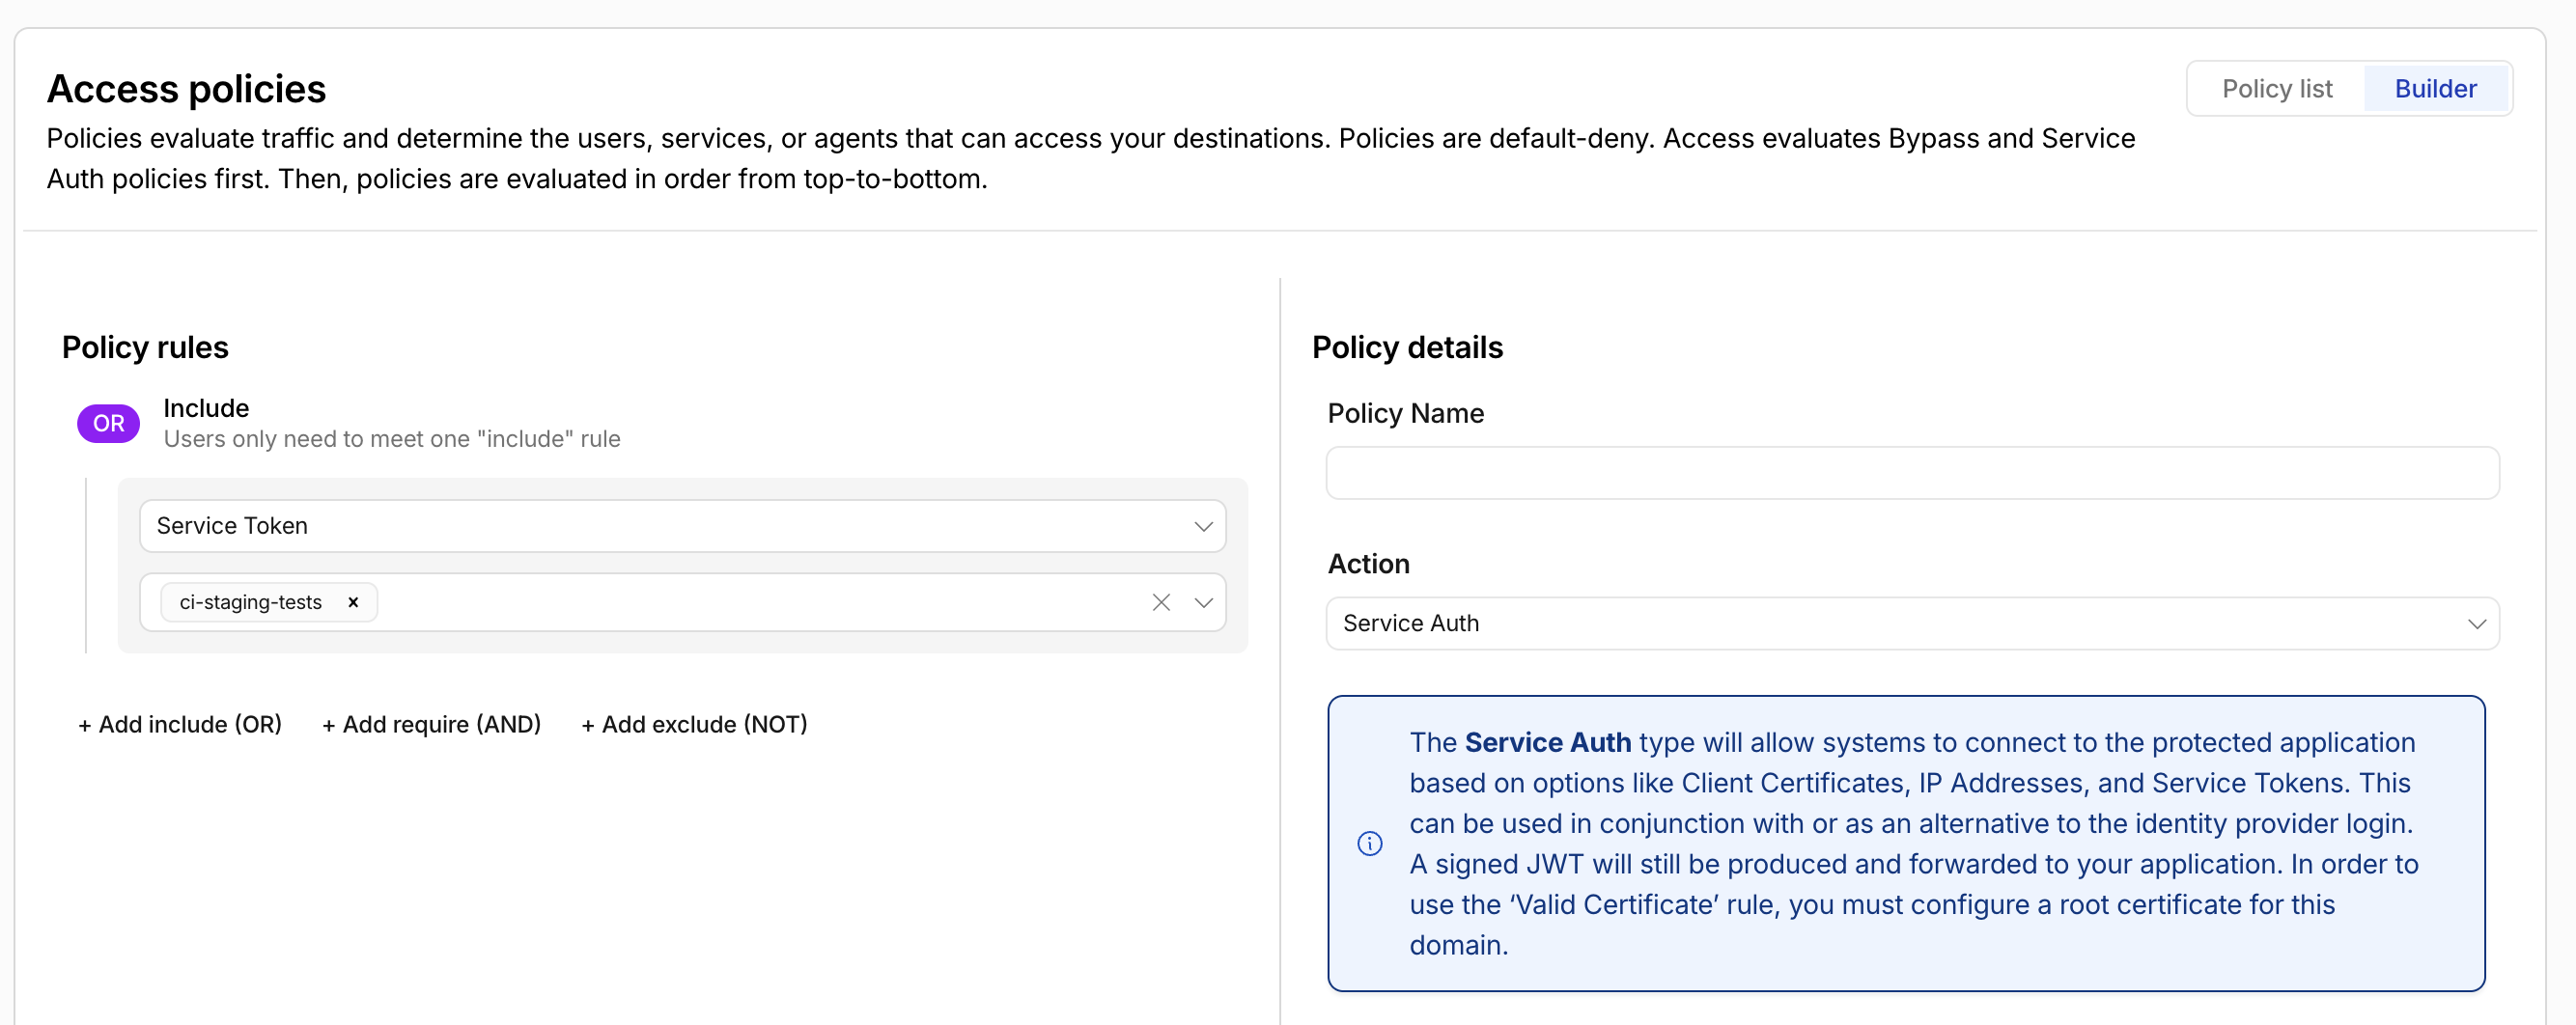Click the purple OR badge
The height and width of the screenshot is (1025, 2576).
(x=108, y=423)
